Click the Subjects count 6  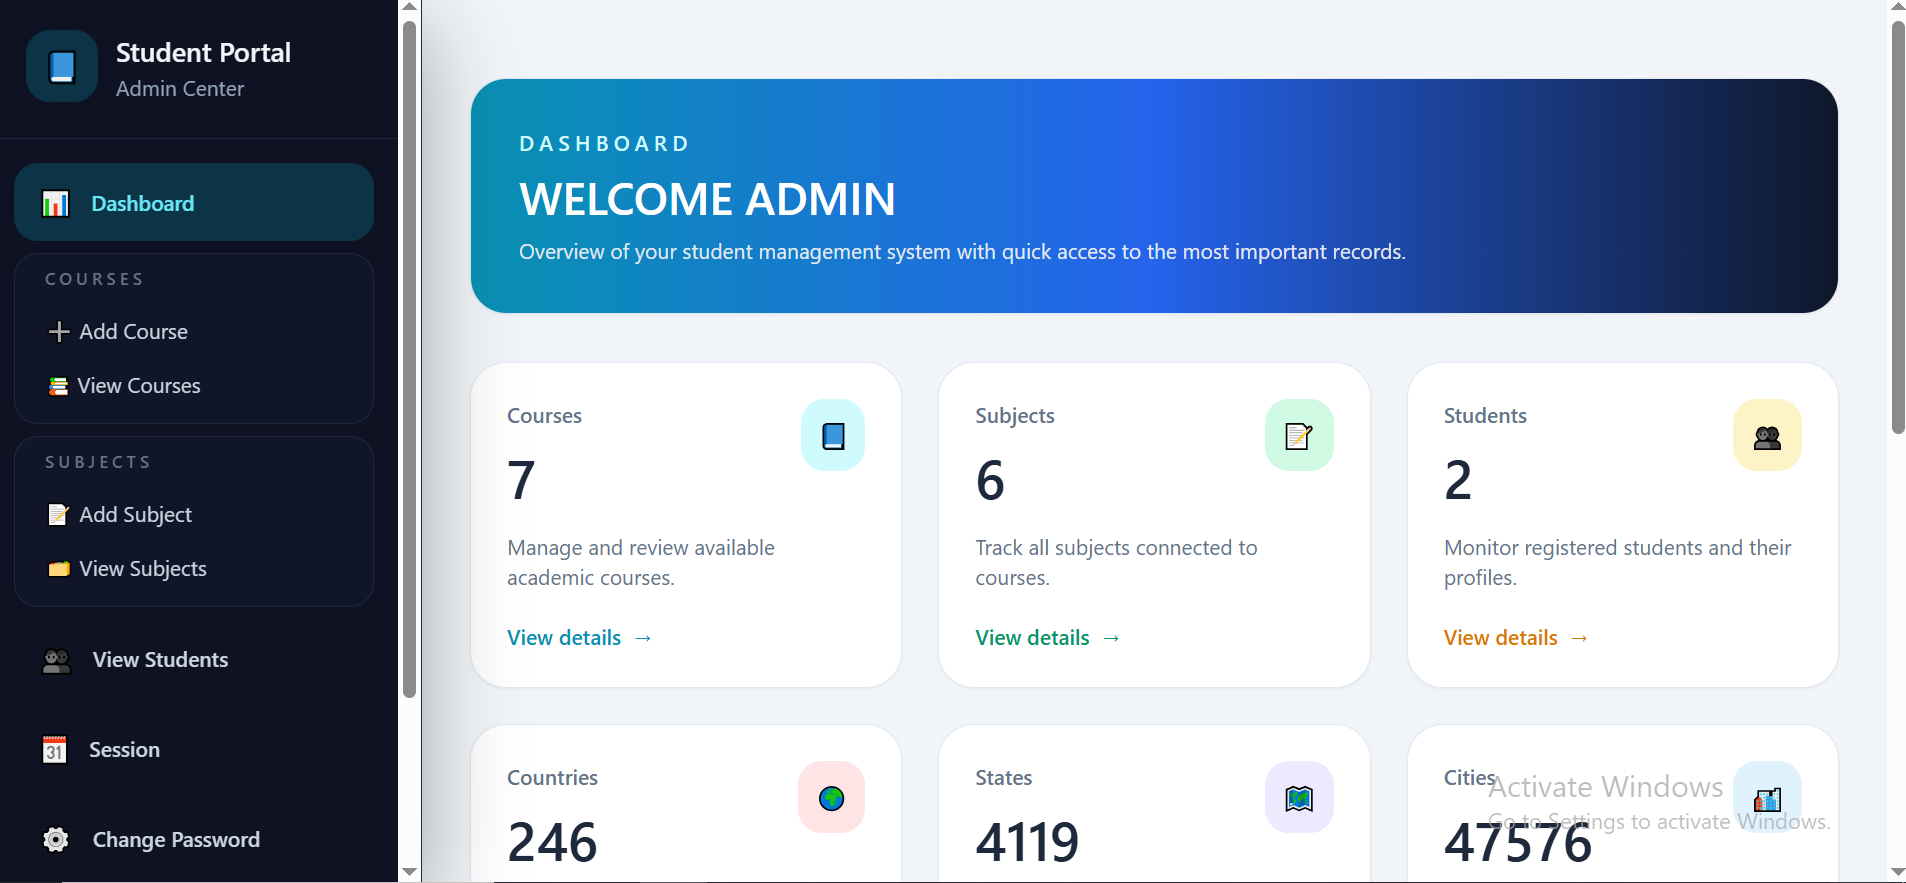(990, 481)
